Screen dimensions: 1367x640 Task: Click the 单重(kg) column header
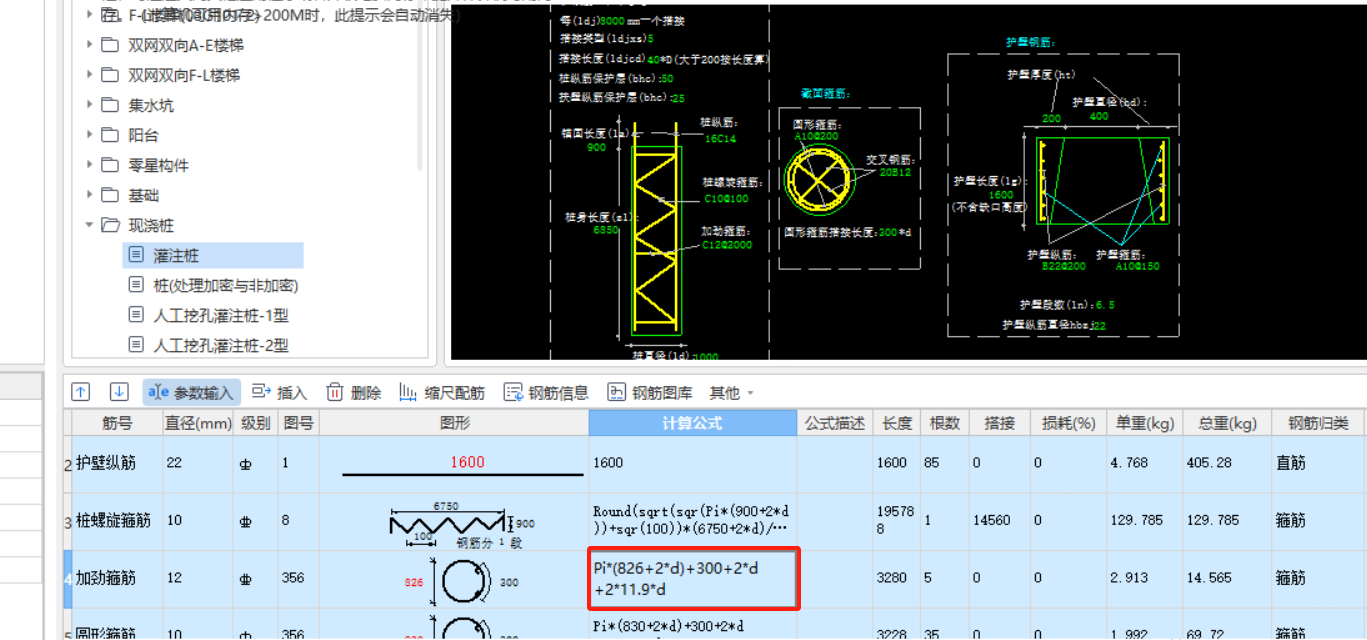point(1144,423)
